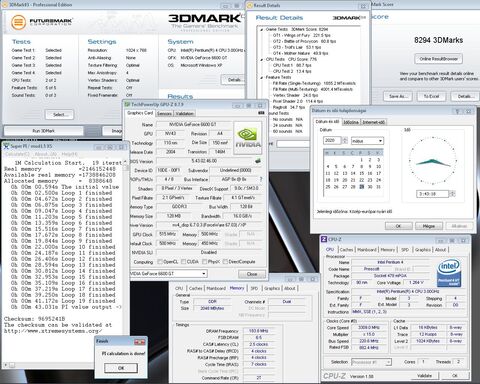Click the Details... button in 3DMark System section
Viewport: 480px width, 384px height.
233,80
